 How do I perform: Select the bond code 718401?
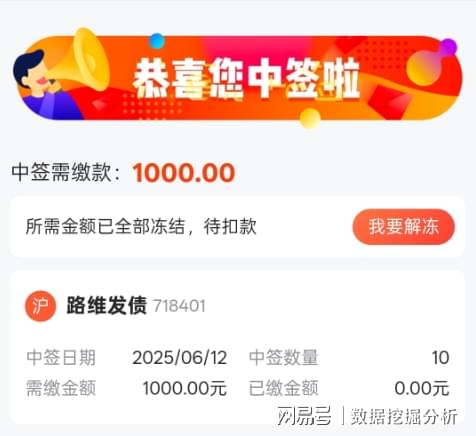[x=179, y=306]
